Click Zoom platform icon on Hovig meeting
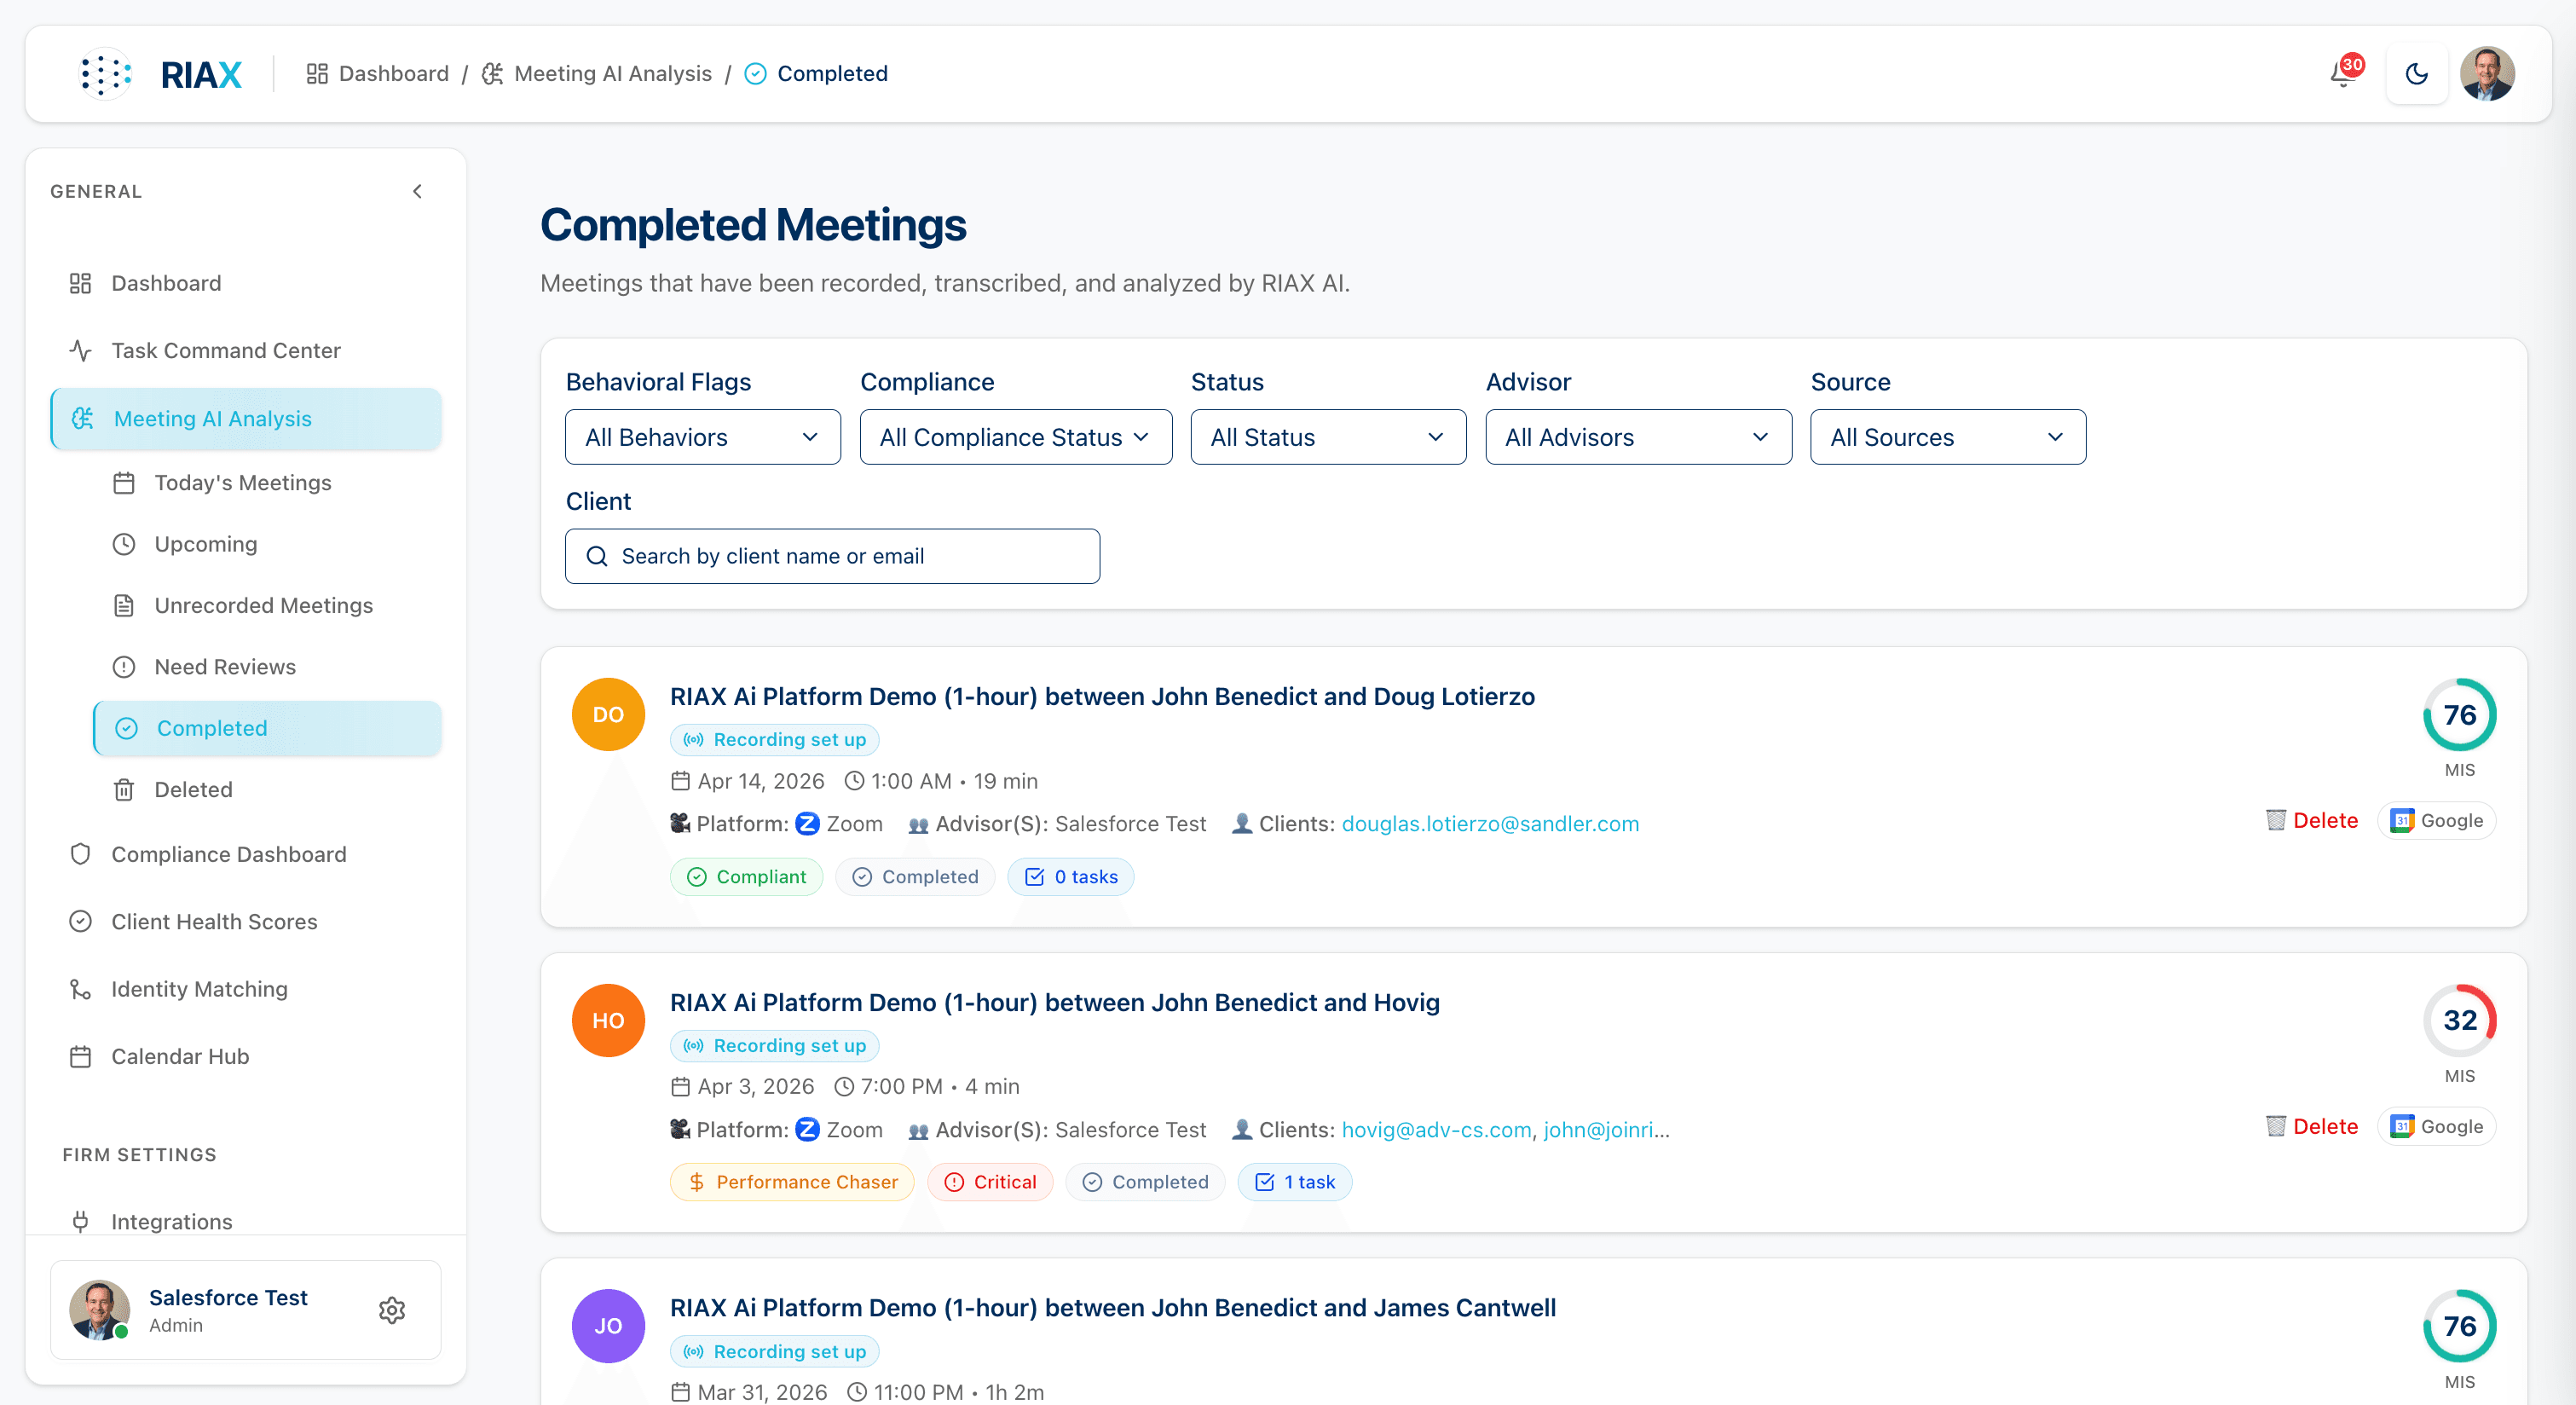The height and width of the screenshot is (1405, 2576). [x=808, y=1130]
